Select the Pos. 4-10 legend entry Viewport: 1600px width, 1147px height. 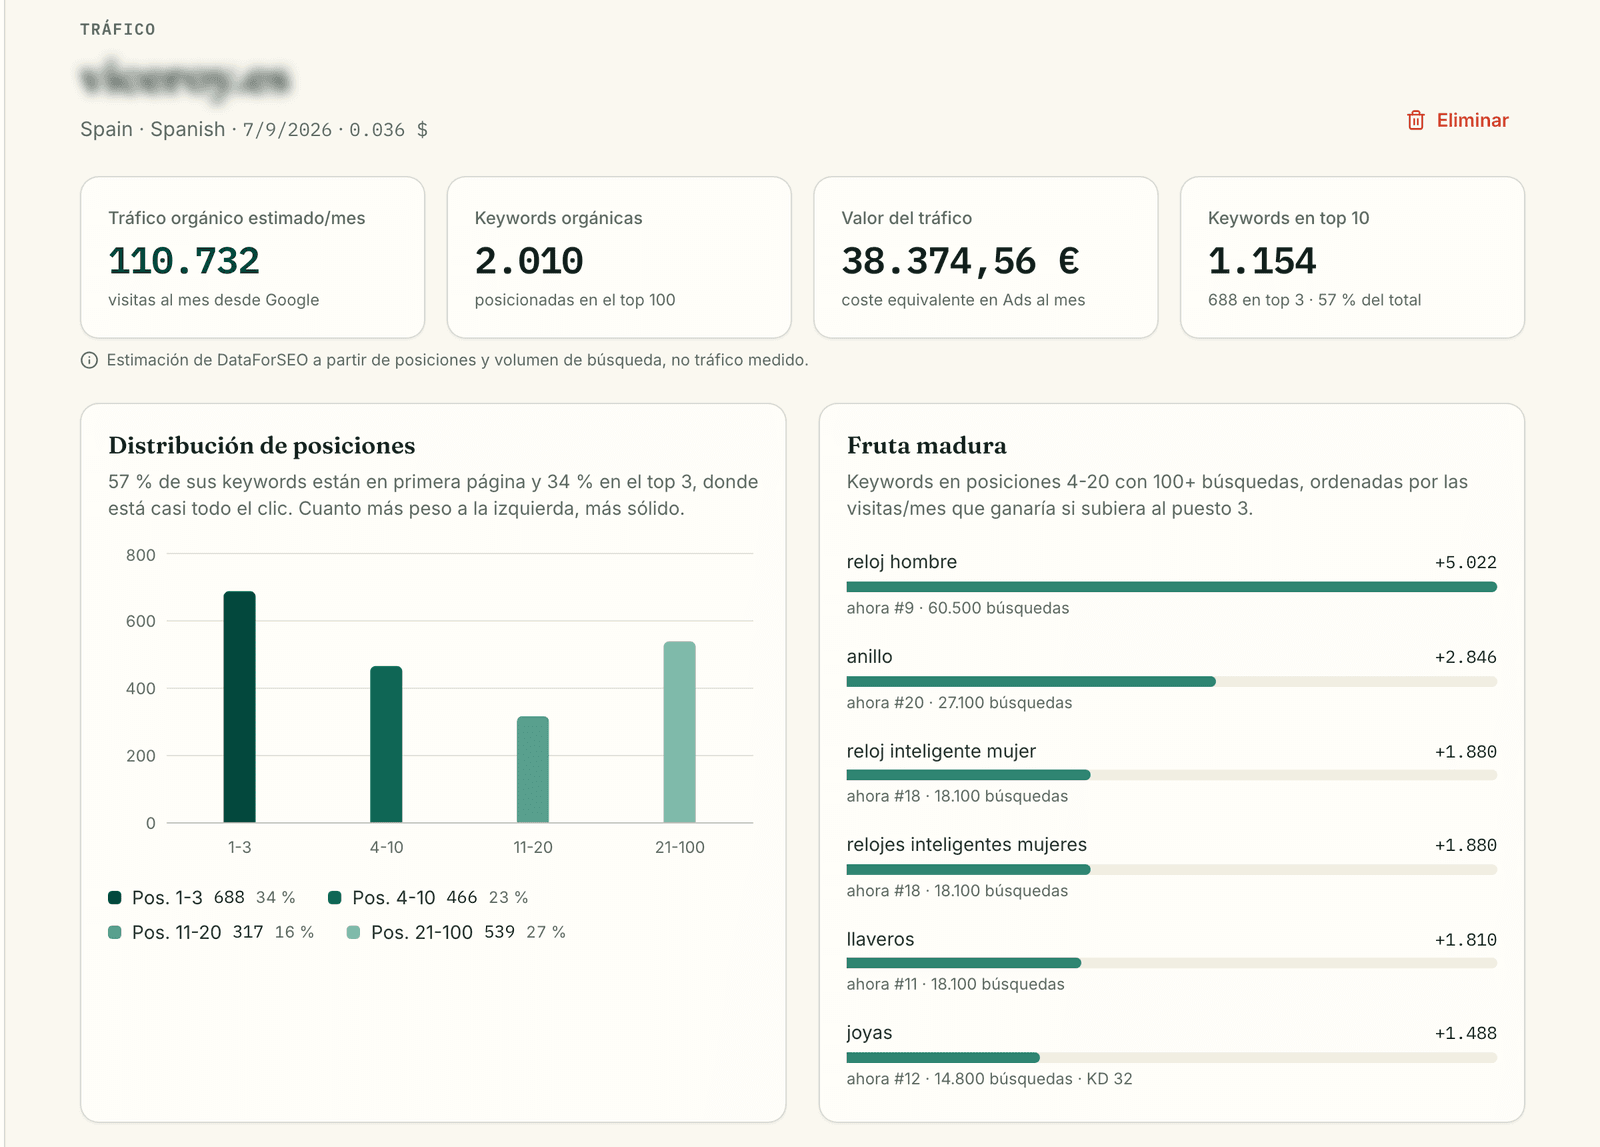pos(428,897)
